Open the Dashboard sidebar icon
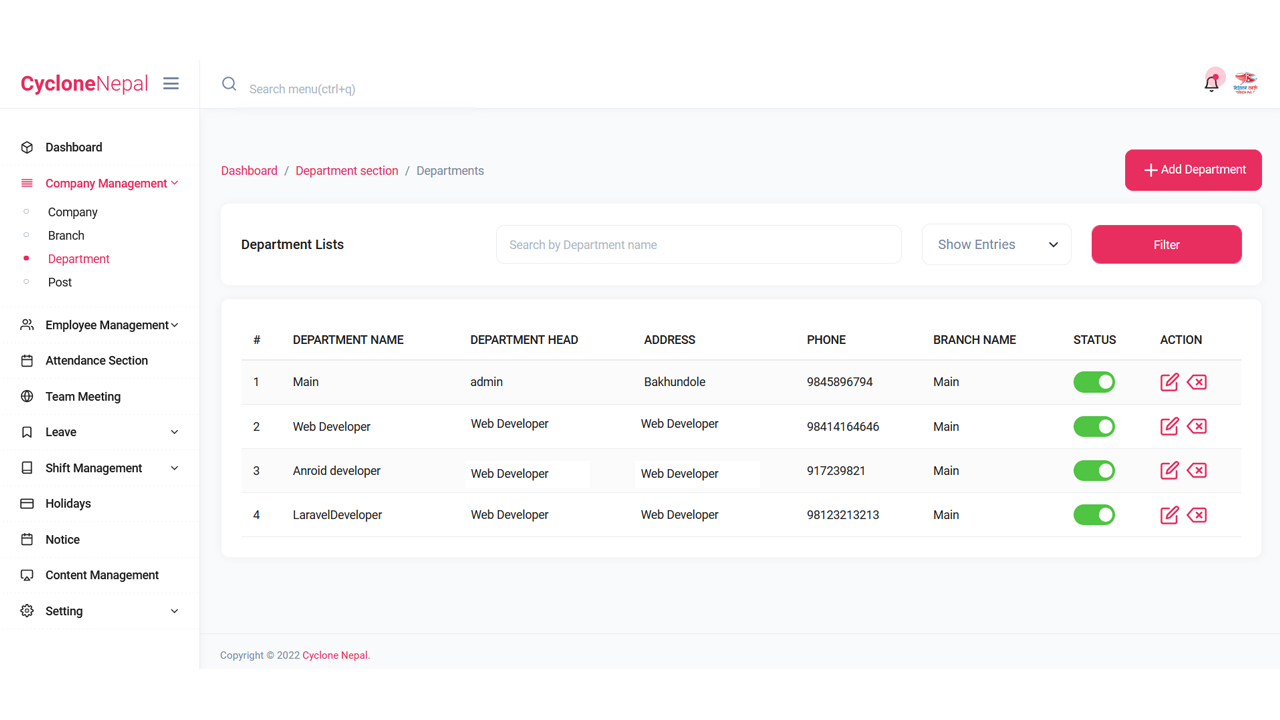 25,147
